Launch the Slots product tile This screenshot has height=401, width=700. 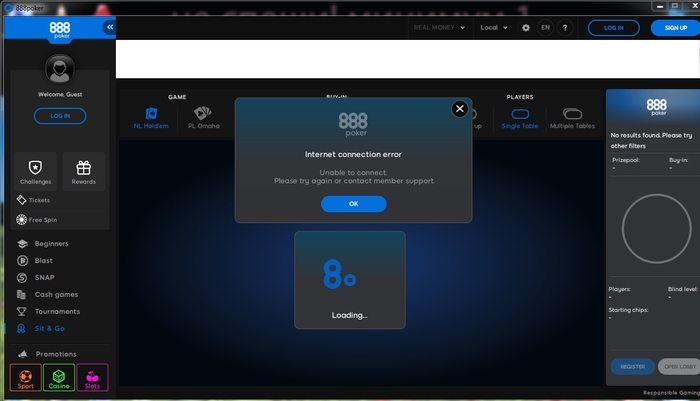pos(92,377)
